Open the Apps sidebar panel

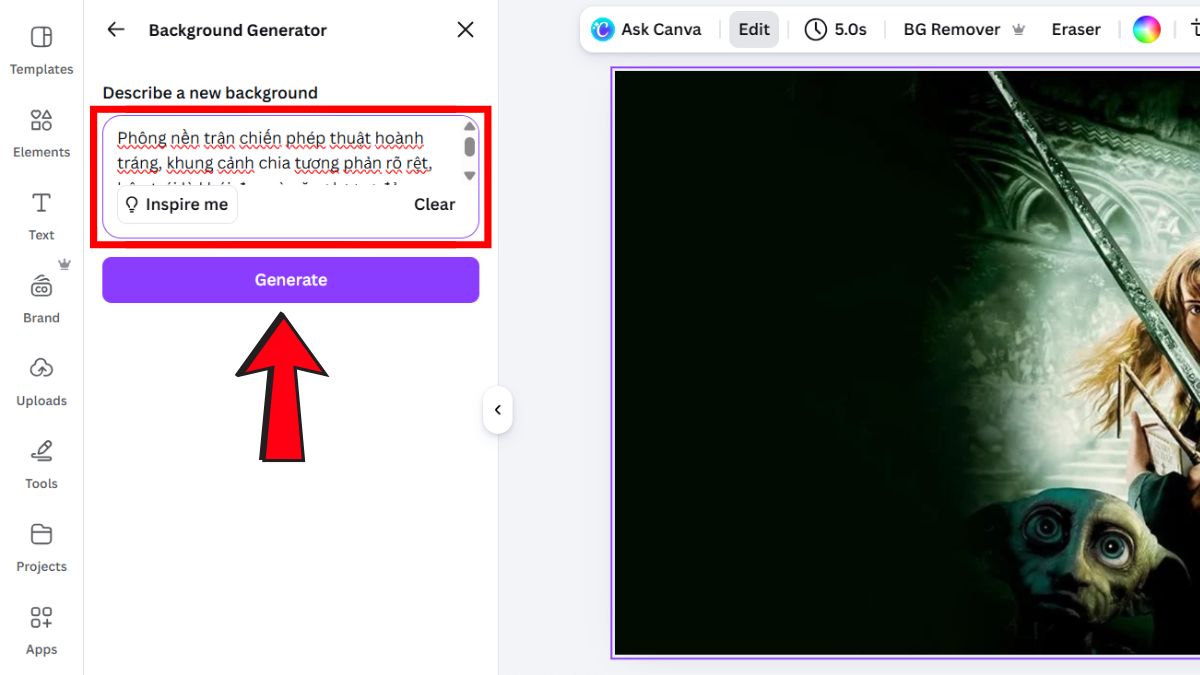click(41, 631)
